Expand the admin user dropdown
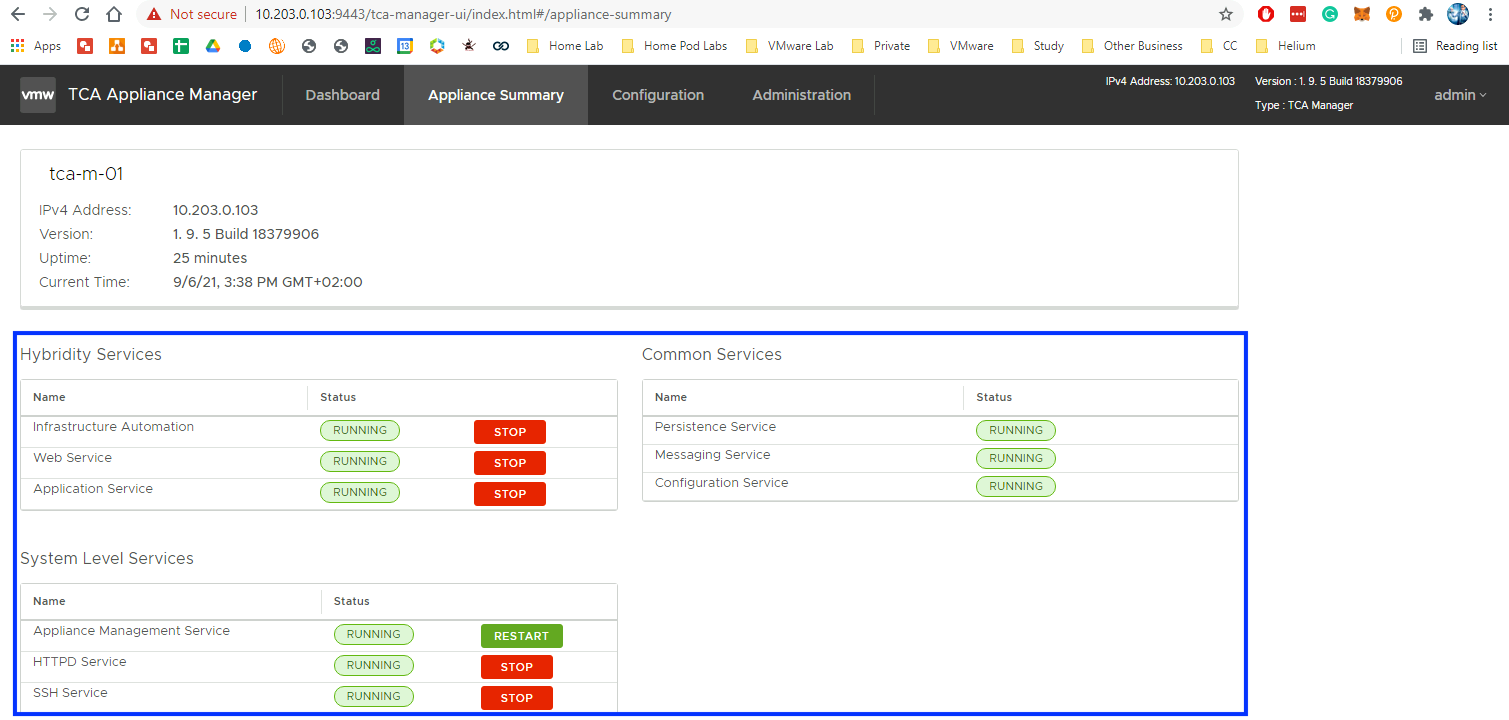1509x720 pixels. click(1460, 95)
